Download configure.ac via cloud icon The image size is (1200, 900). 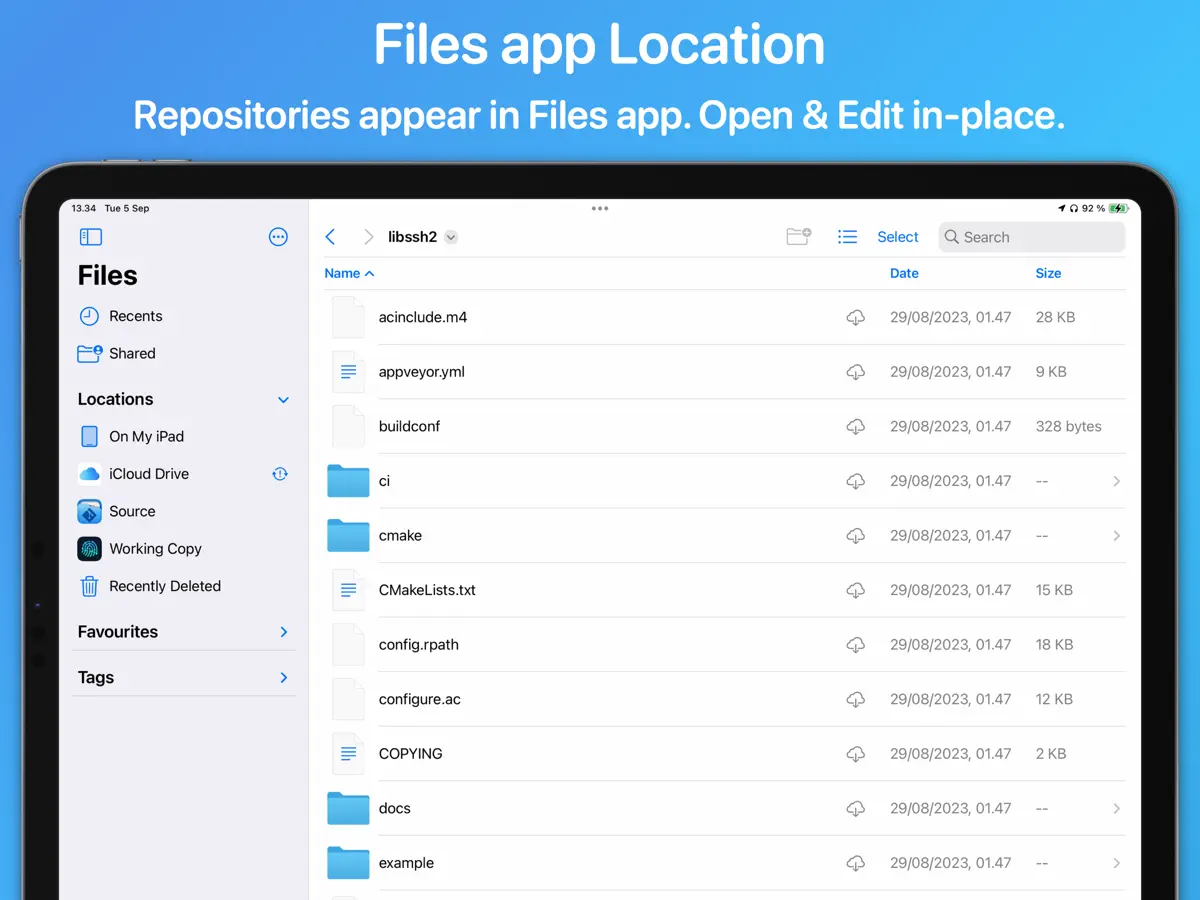click(856, 699)
